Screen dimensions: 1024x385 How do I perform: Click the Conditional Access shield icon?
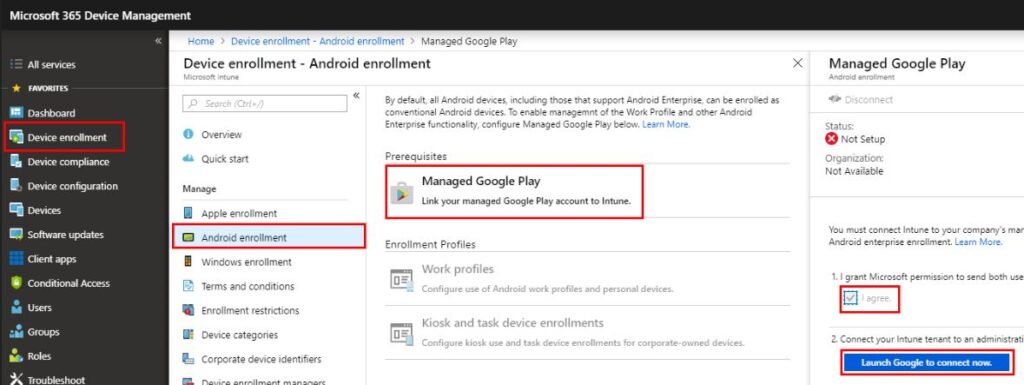click(16, 283)
